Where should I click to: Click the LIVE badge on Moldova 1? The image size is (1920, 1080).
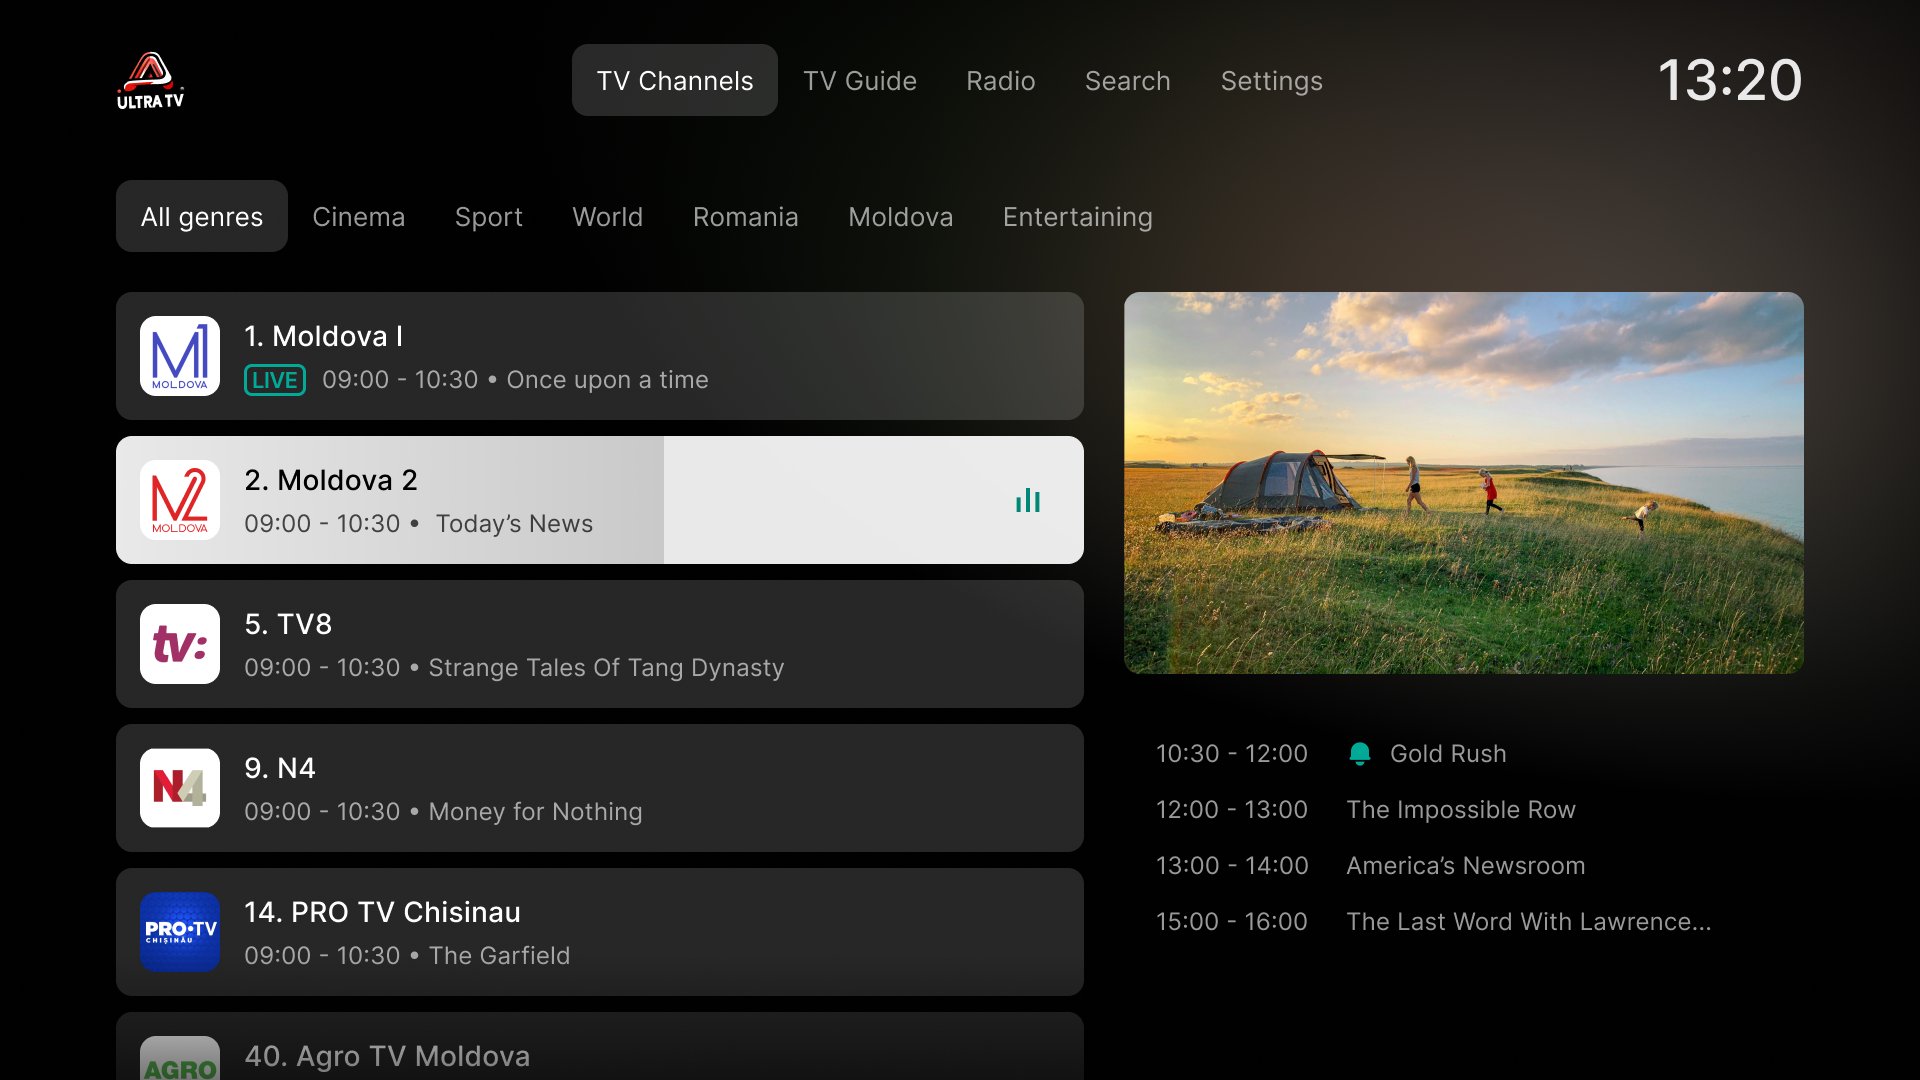coord(275,380)
